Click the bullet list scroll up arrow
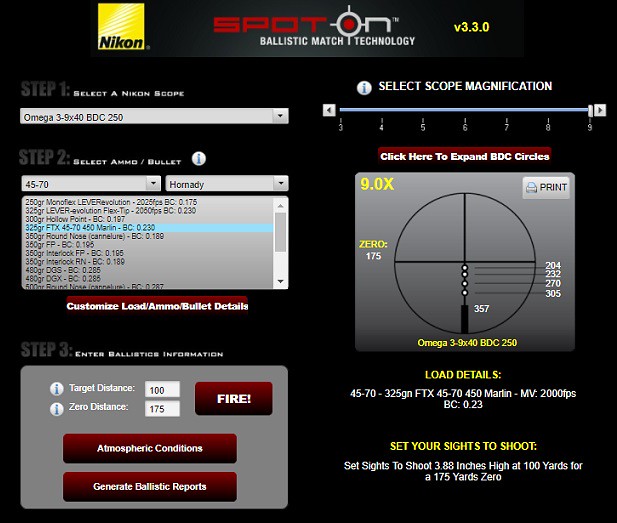This screenshot has height=523, width=617. pyautogui.click(x=281, y=205)
